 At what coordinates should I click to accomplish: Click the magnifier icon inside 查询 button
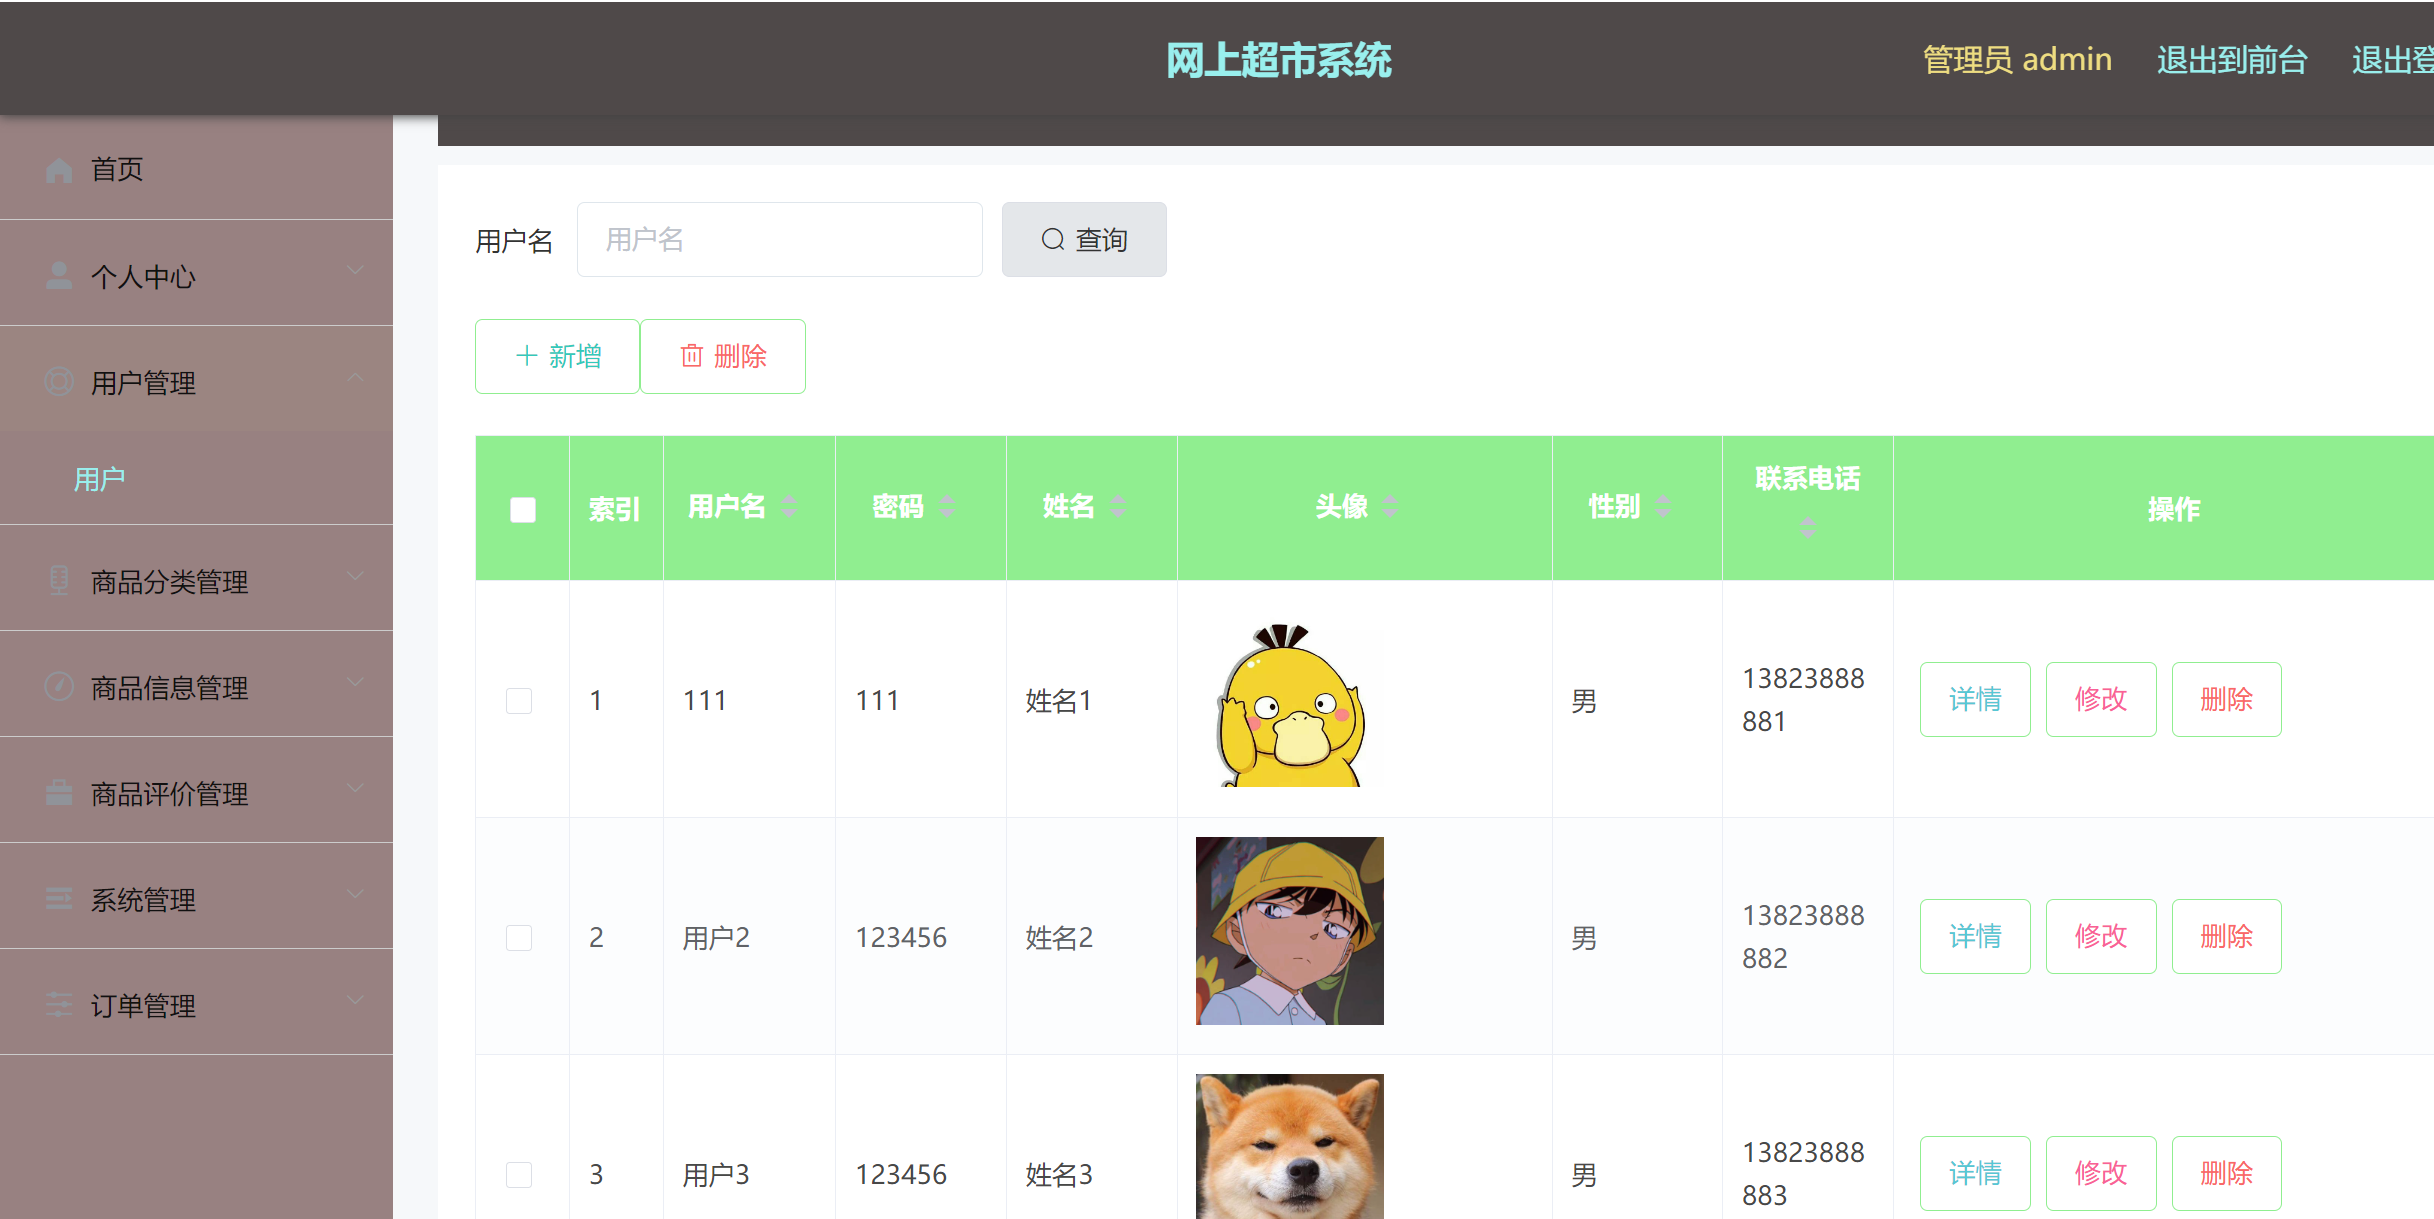point(1052,239)
